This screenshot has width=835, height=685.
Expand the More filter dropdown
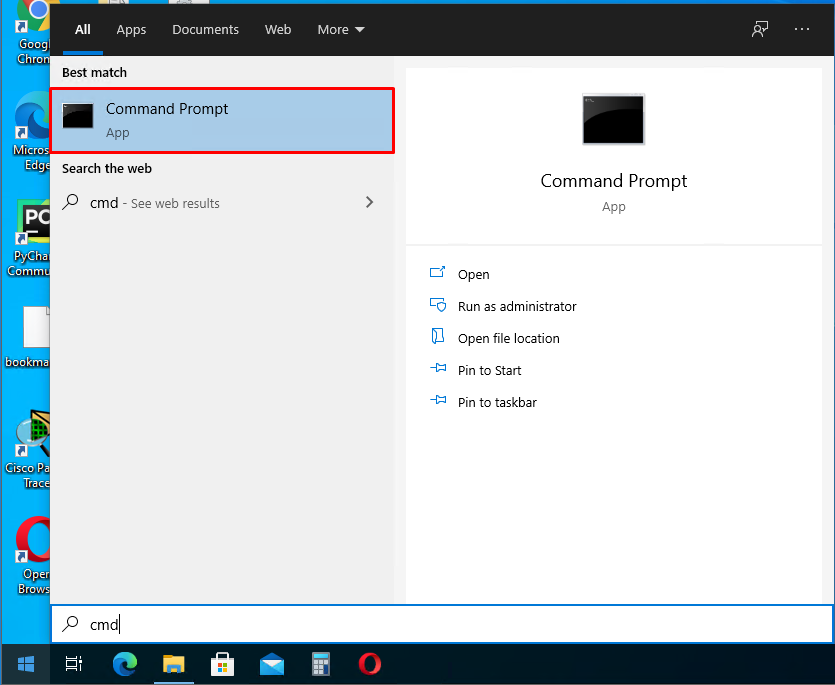tap(341, 29)
